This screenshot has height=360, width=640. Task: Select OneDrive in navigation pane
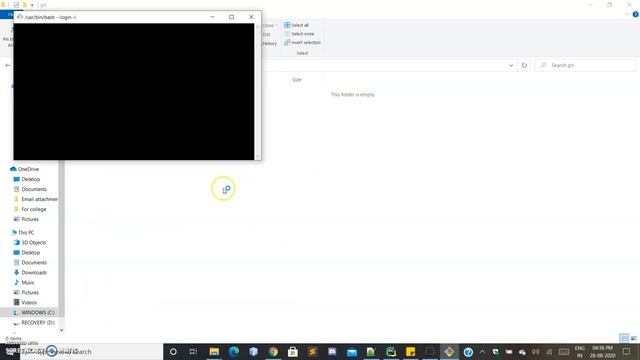(24, 169)
